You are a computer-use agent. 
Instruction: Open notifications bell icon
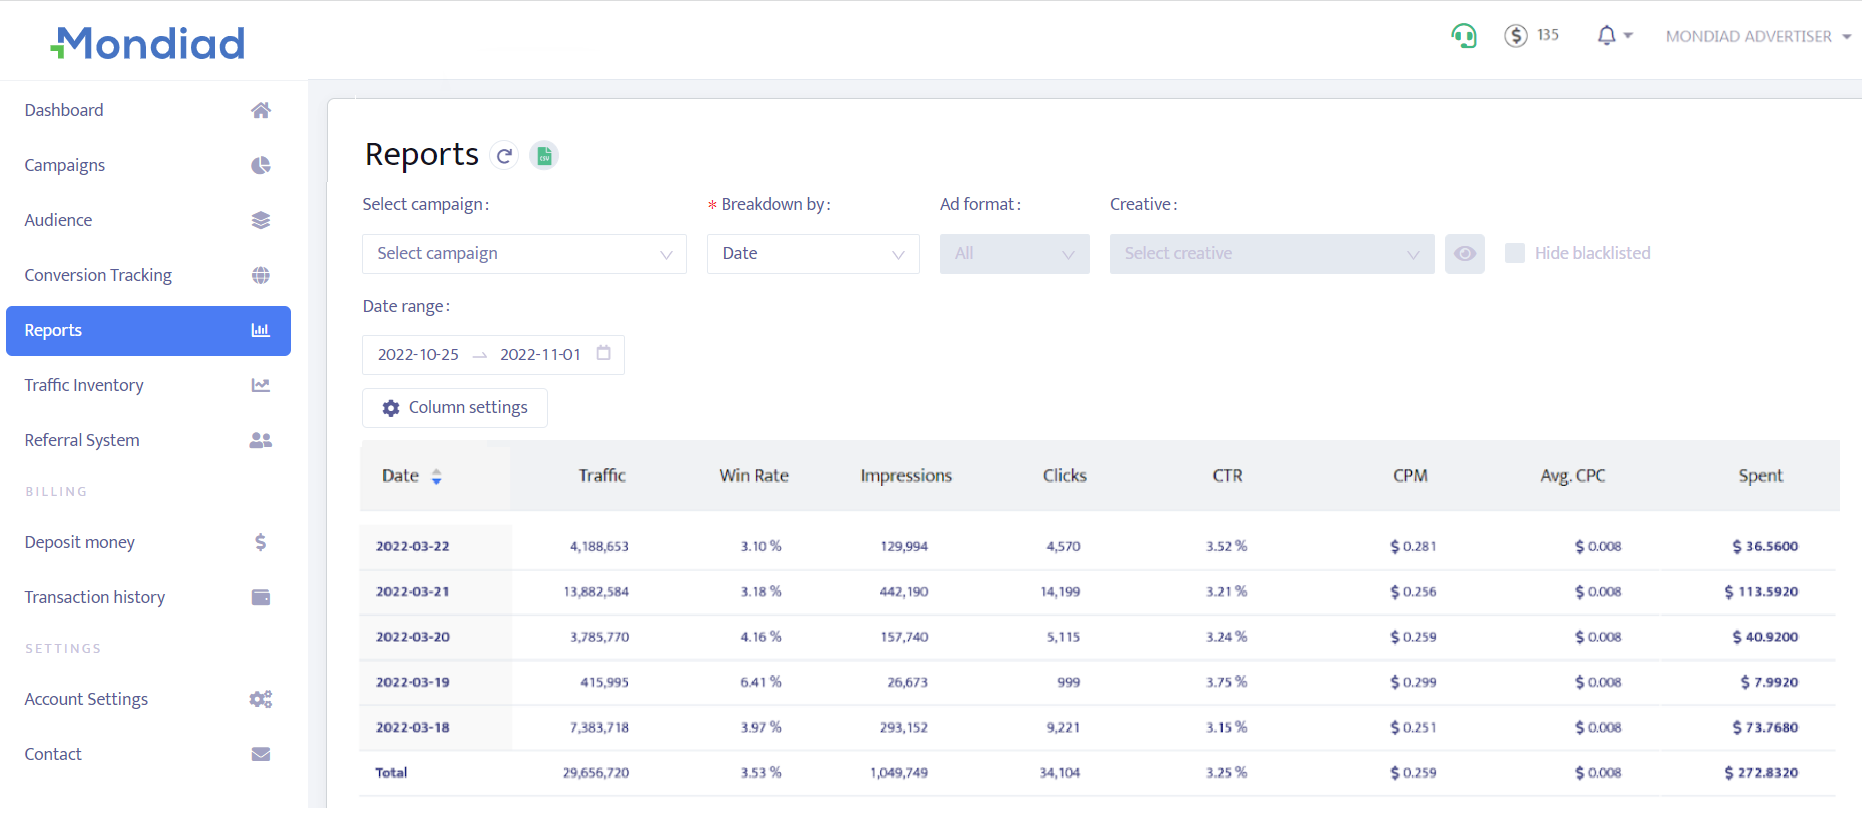[1606, 36]
